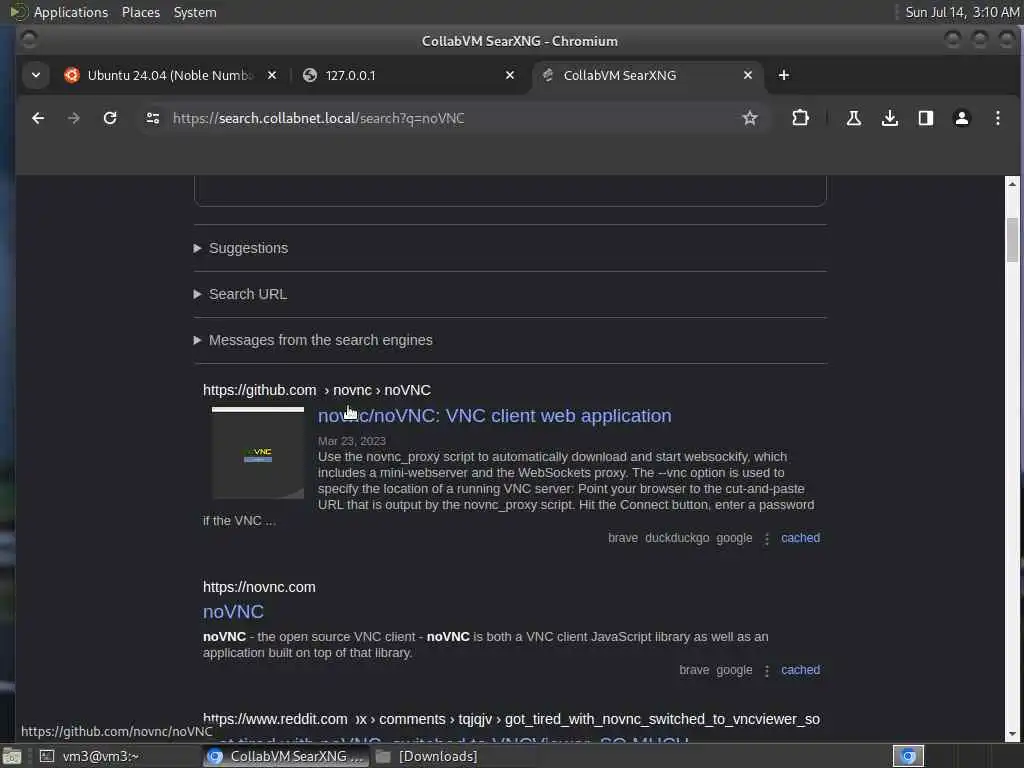1024x768 pixels.
Task: Click the noVNC GitHub result thumbnail
Action: (258, 453)
